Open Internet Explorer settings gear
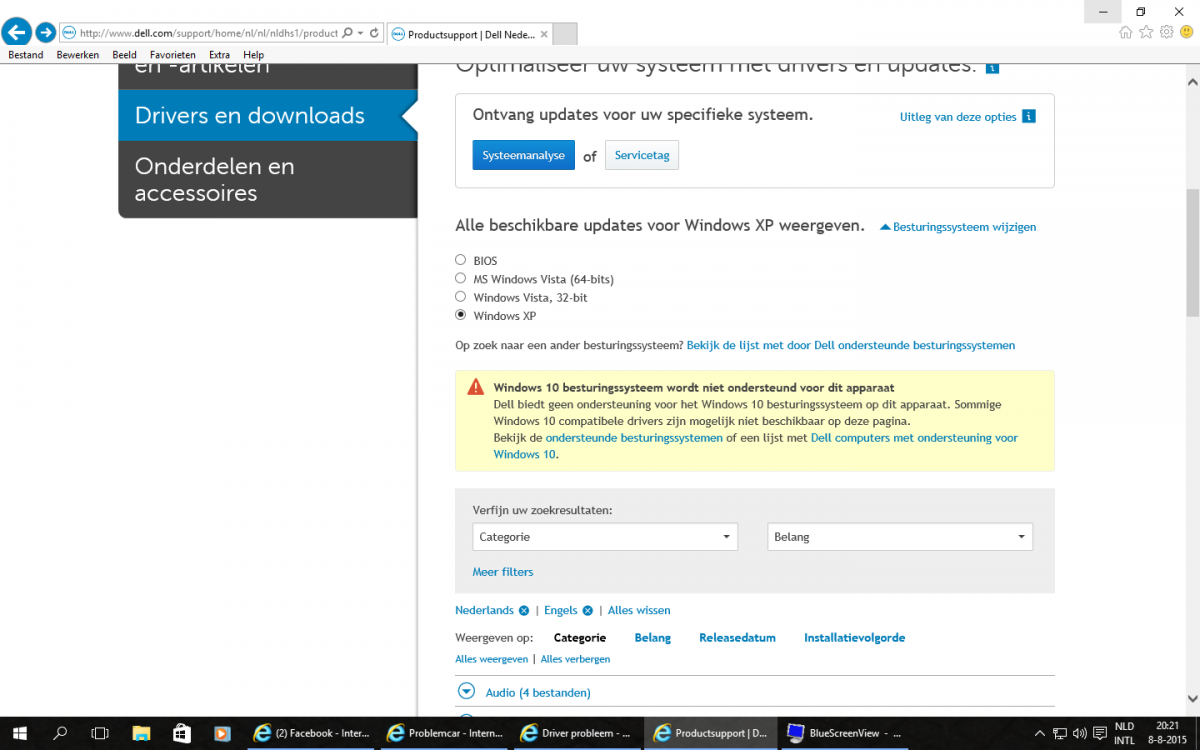The image size is (1200, 750). pos(1166,32)
